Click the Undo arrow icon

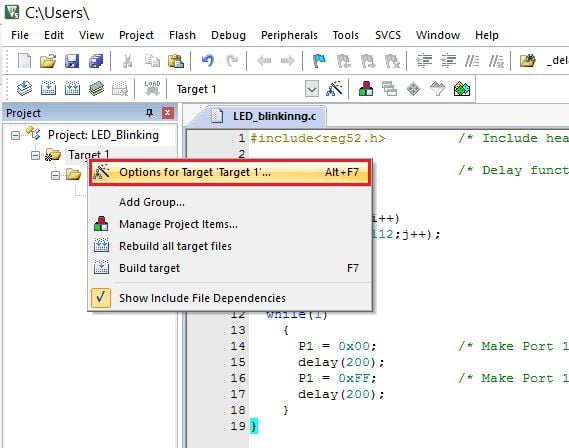(x=208, y=61)
